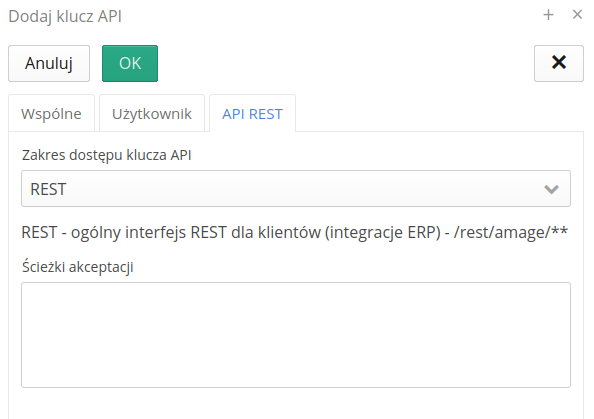594x419 pixels.
Task: Expand scope list via chevron arrow
Action: tap(551, 189)
